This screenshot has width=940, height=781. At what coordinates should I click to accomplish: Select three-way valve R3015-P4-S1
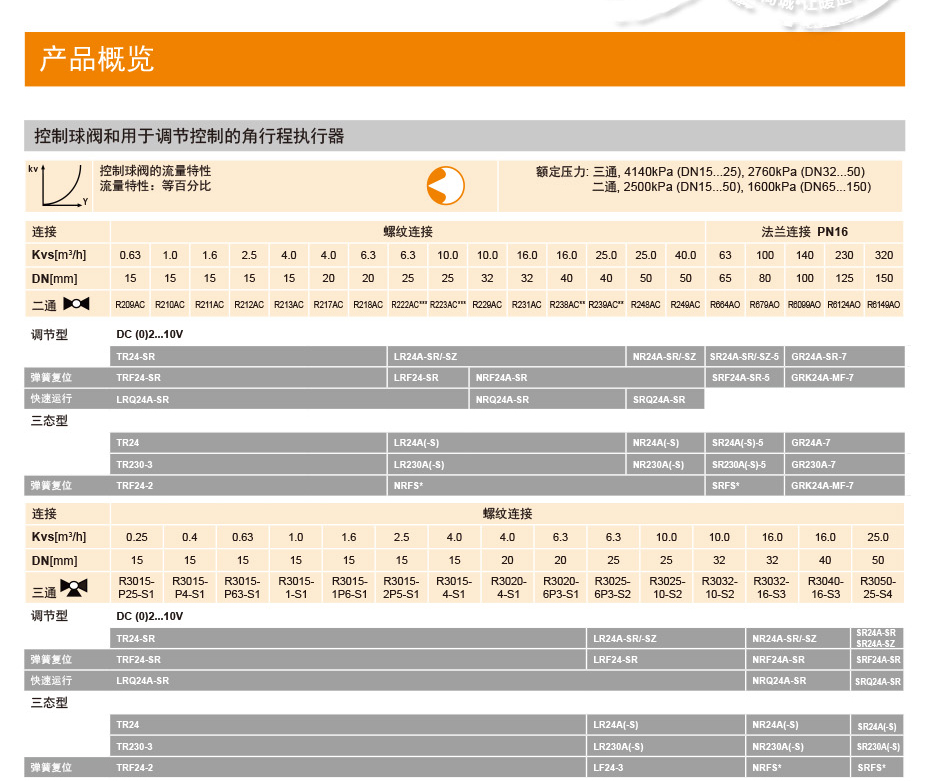coord(189,588)
